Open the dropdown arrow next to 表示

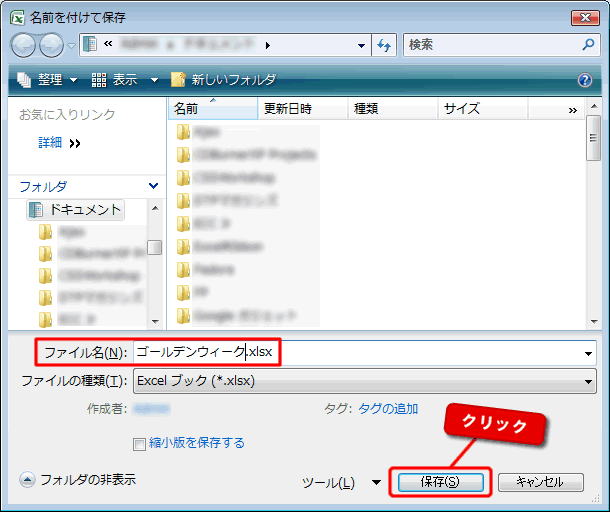pyautogui.click(x=154, y=80)
